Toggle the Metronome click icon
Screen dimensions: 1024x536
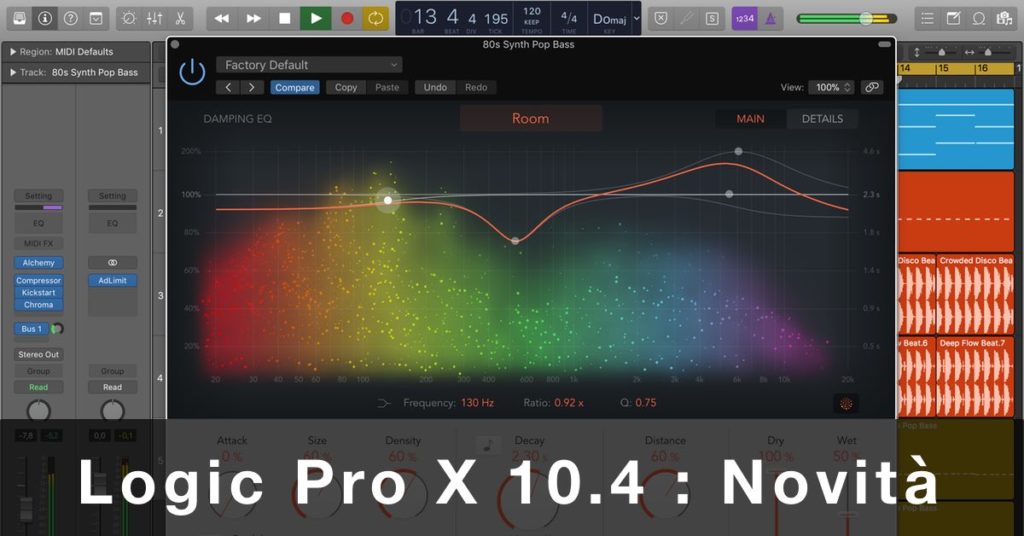point(771,18)
